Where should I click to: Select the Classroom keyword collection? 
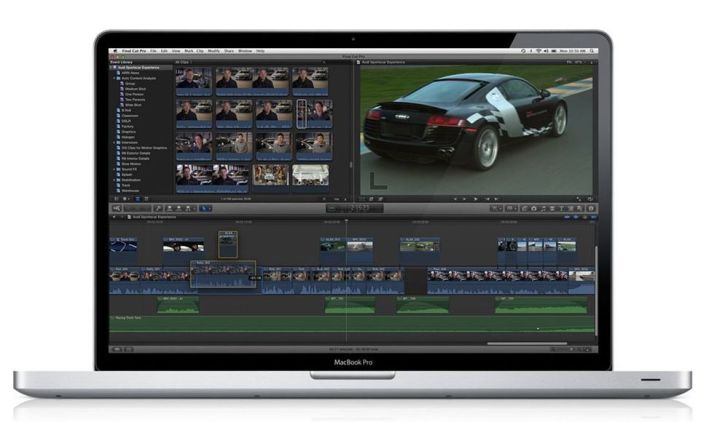tap(128, 116)
